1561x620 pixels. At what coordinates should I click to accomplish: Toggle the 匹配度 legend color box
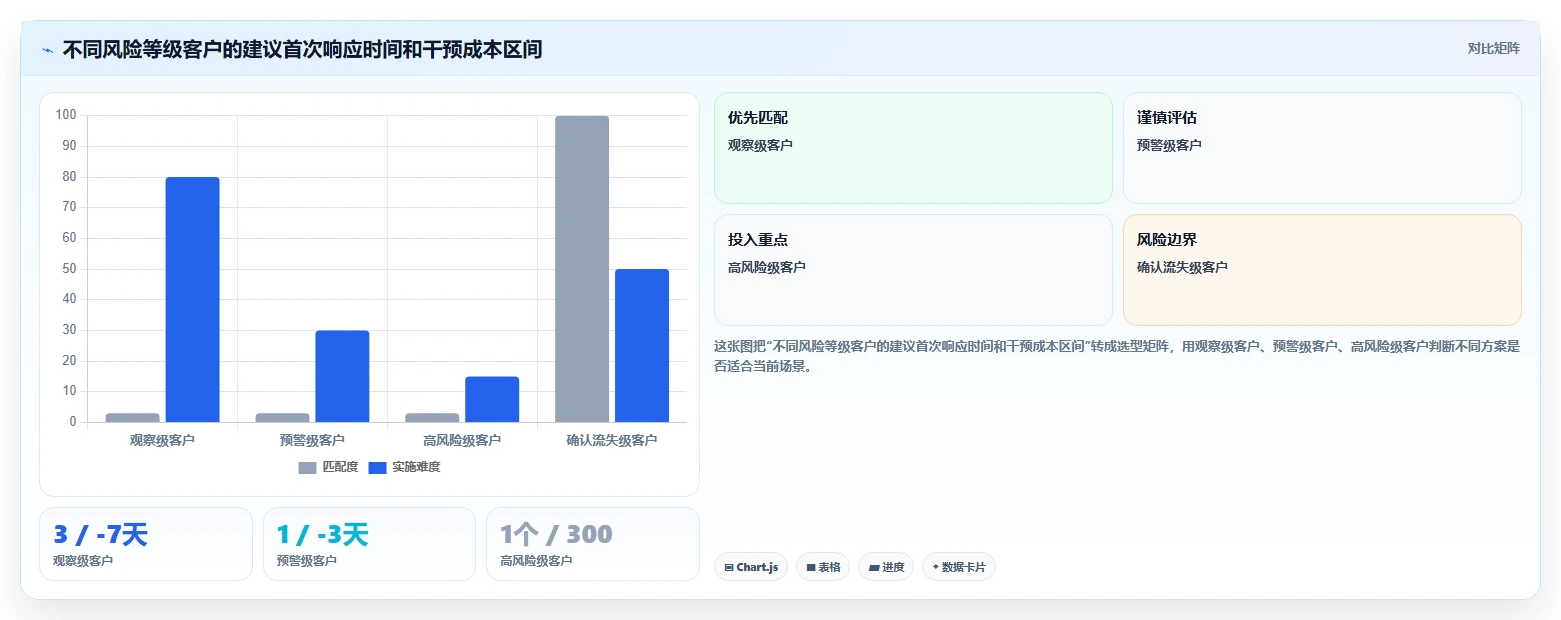[307, 467]
